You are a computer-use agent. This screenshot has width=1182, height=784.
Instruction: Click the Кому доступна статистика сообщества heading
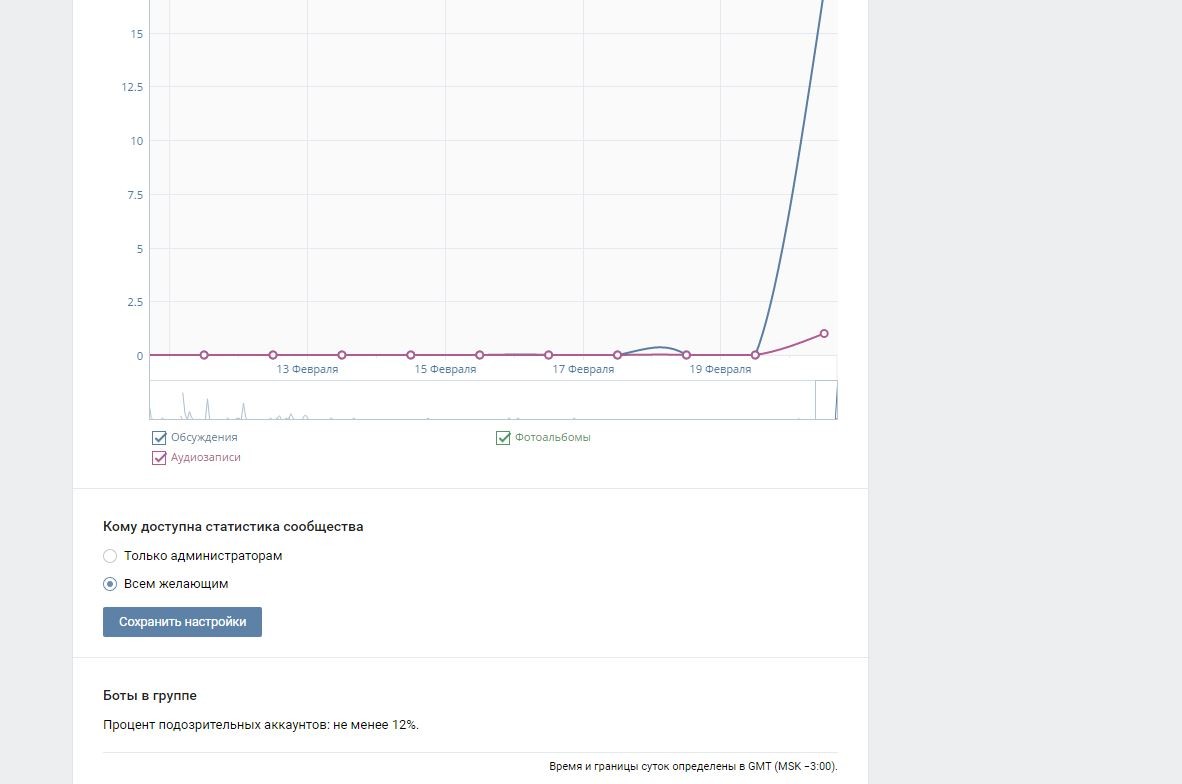tap(233, 527)
